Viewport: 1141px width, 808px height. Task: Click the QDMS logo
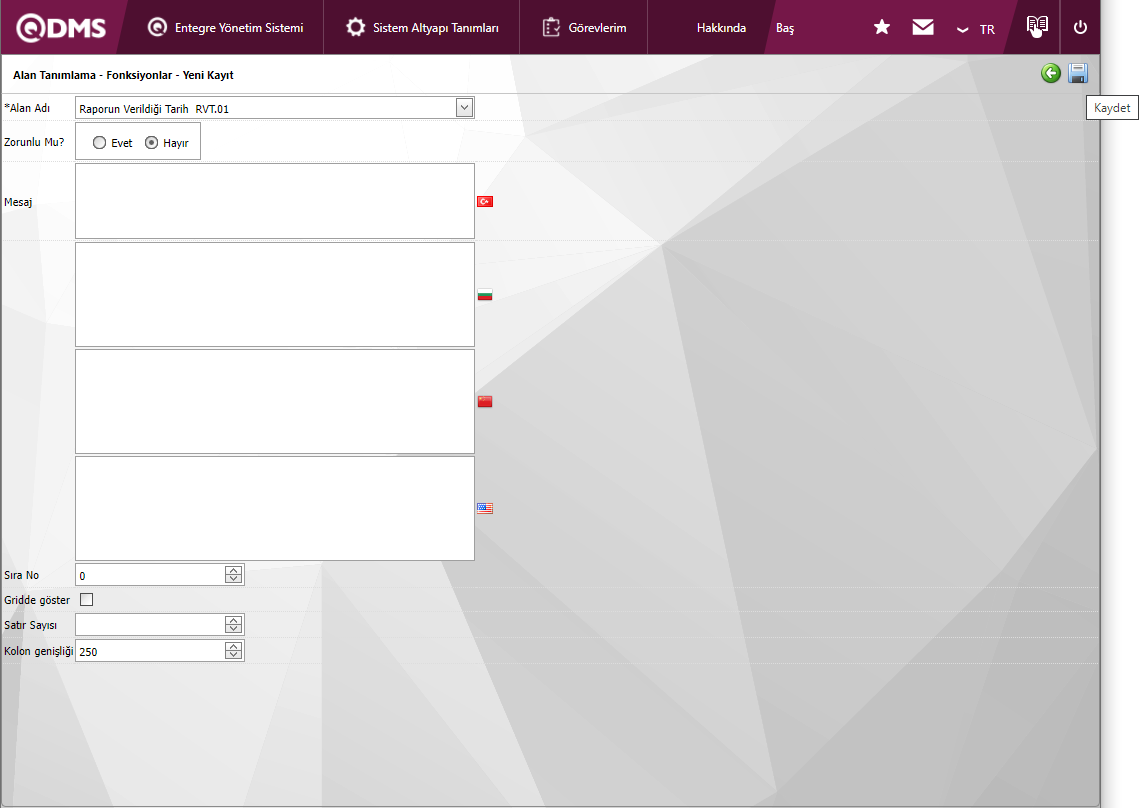point(61,28)
